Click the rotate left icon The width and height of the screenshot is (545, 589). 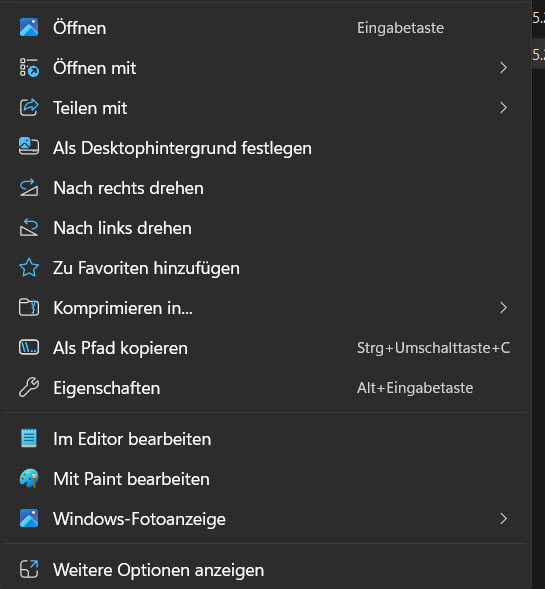[x=29, y=227]
